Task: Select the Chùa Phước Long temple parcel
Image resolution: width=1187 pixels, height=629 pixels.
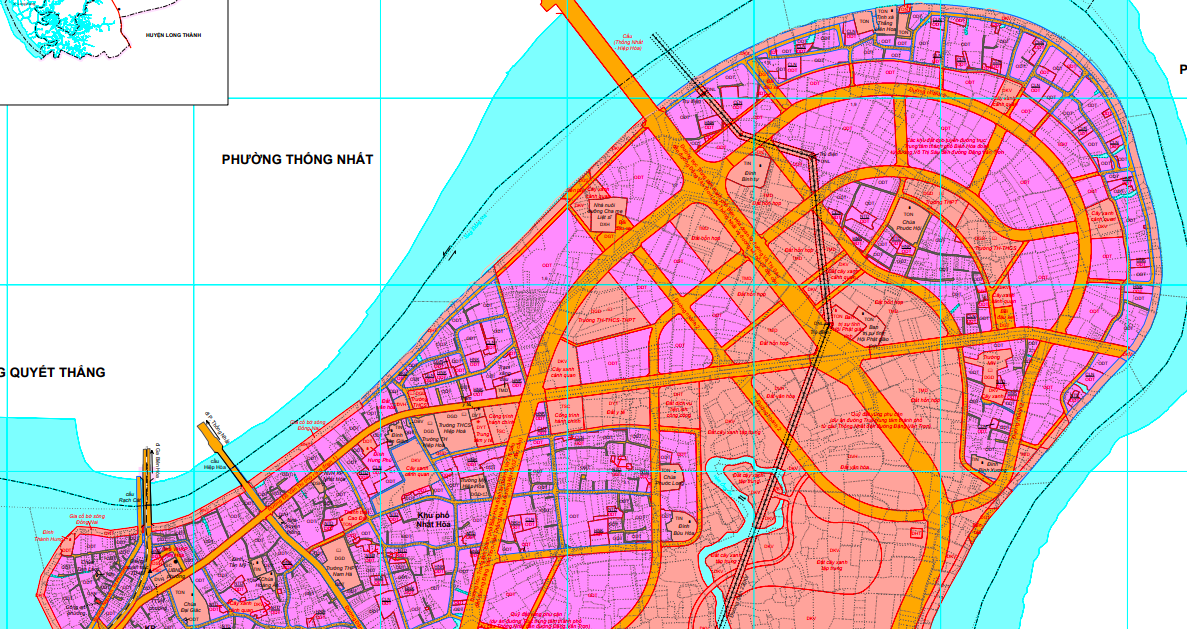Action: point(673,481)
